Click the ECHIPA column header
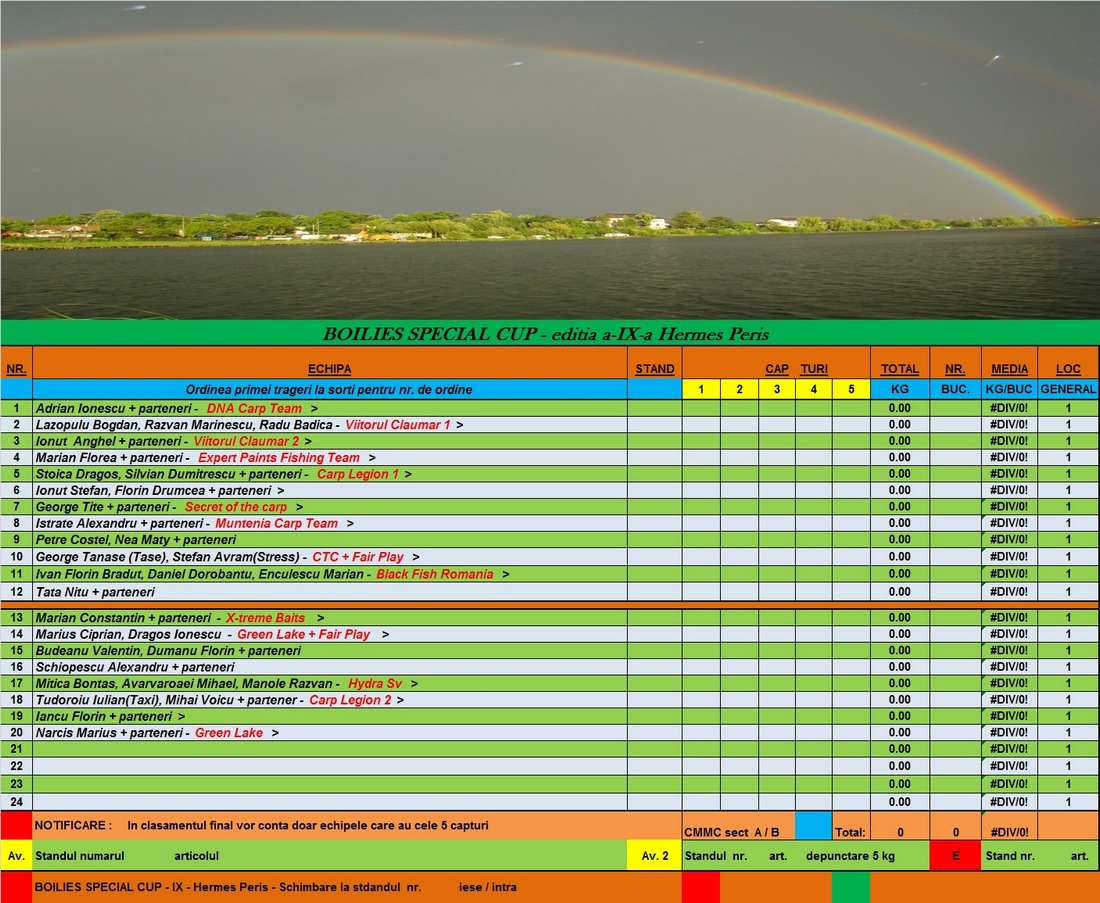The height and width of the screenshot is (903, 1100). 330,369
